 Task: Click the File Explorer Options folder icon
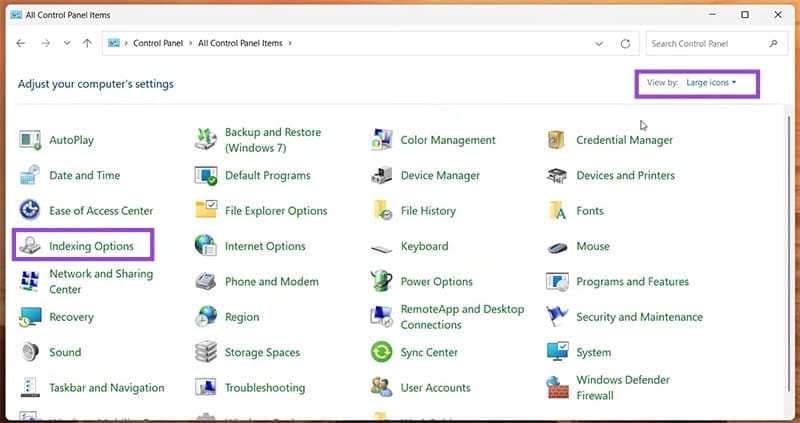pos(206,210)
